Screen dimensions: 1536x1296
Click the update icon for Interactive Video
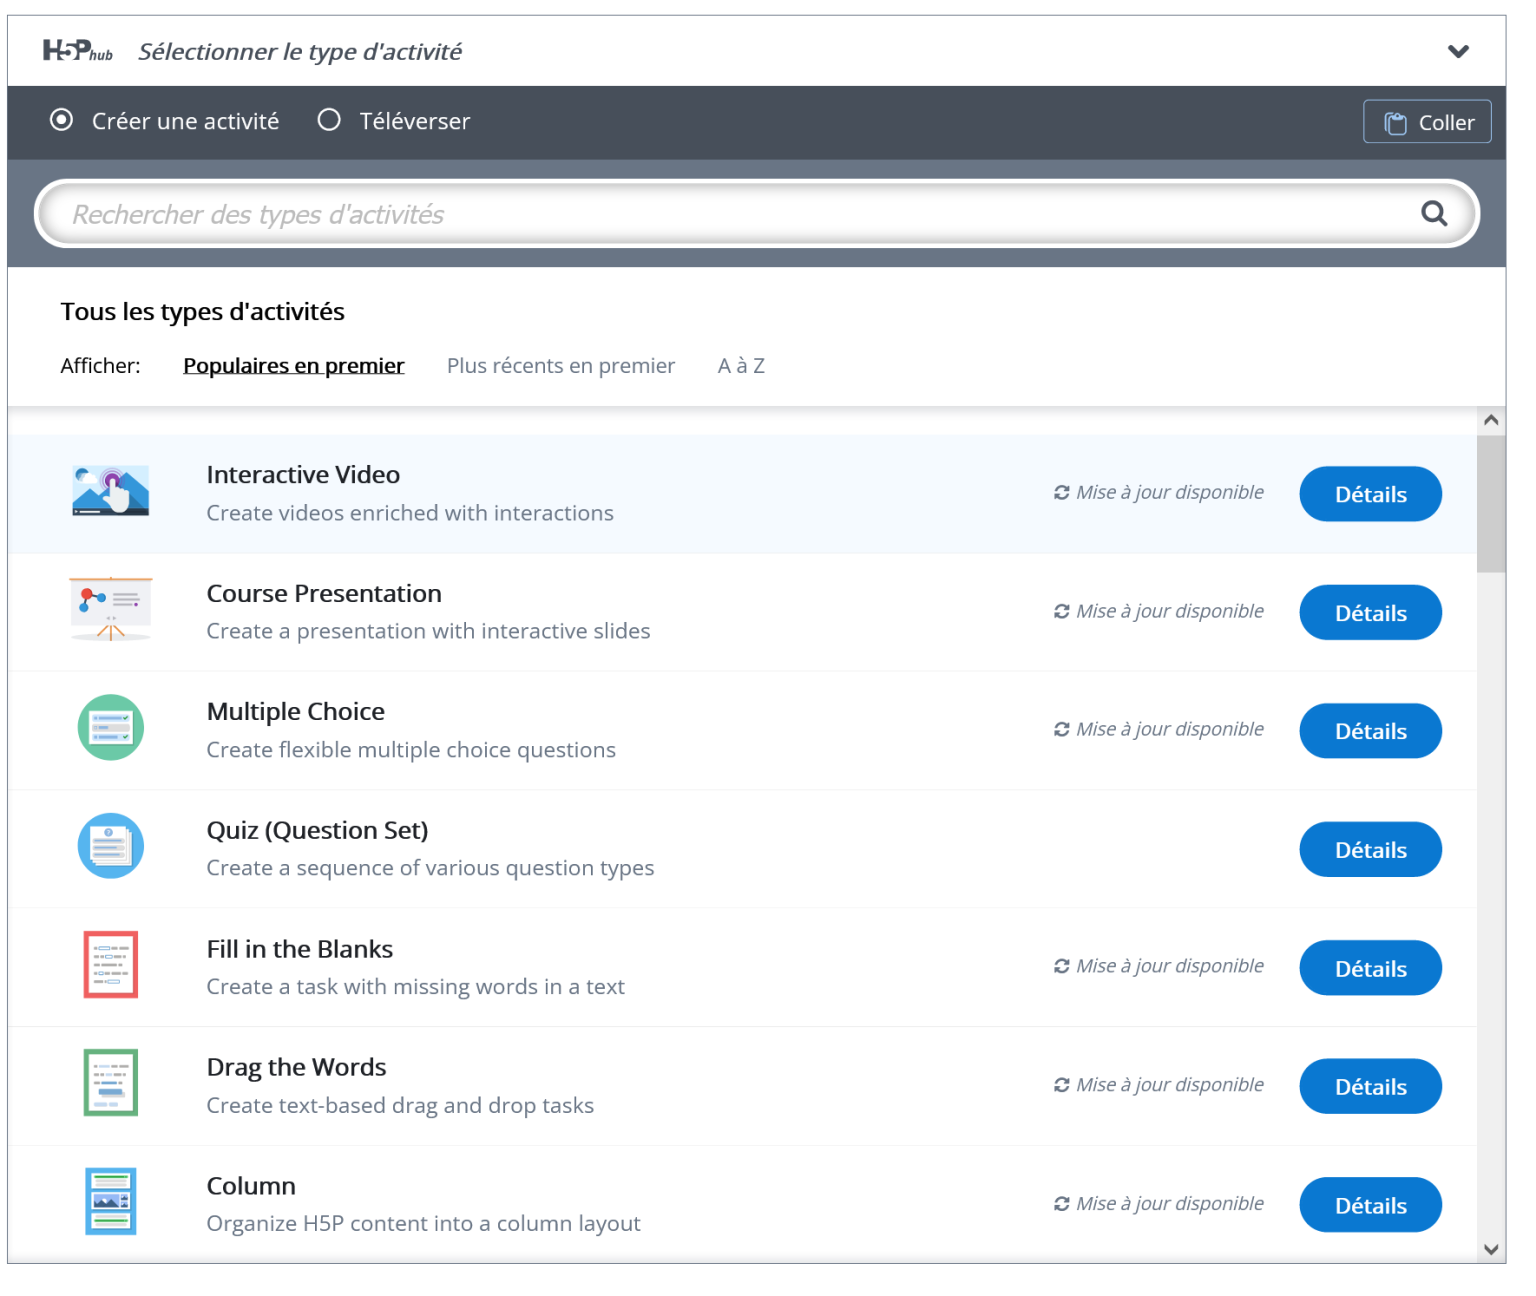point(1062,492)
